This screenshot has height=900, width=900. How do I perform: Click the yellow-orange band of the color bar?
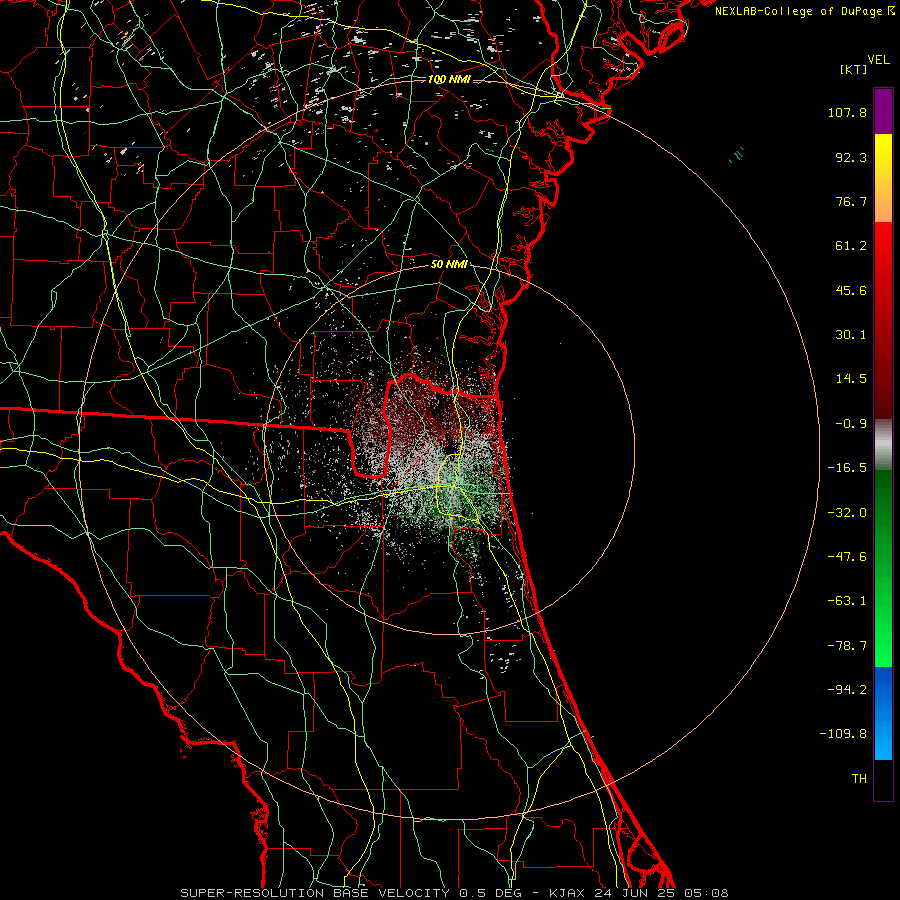[883, 178]
